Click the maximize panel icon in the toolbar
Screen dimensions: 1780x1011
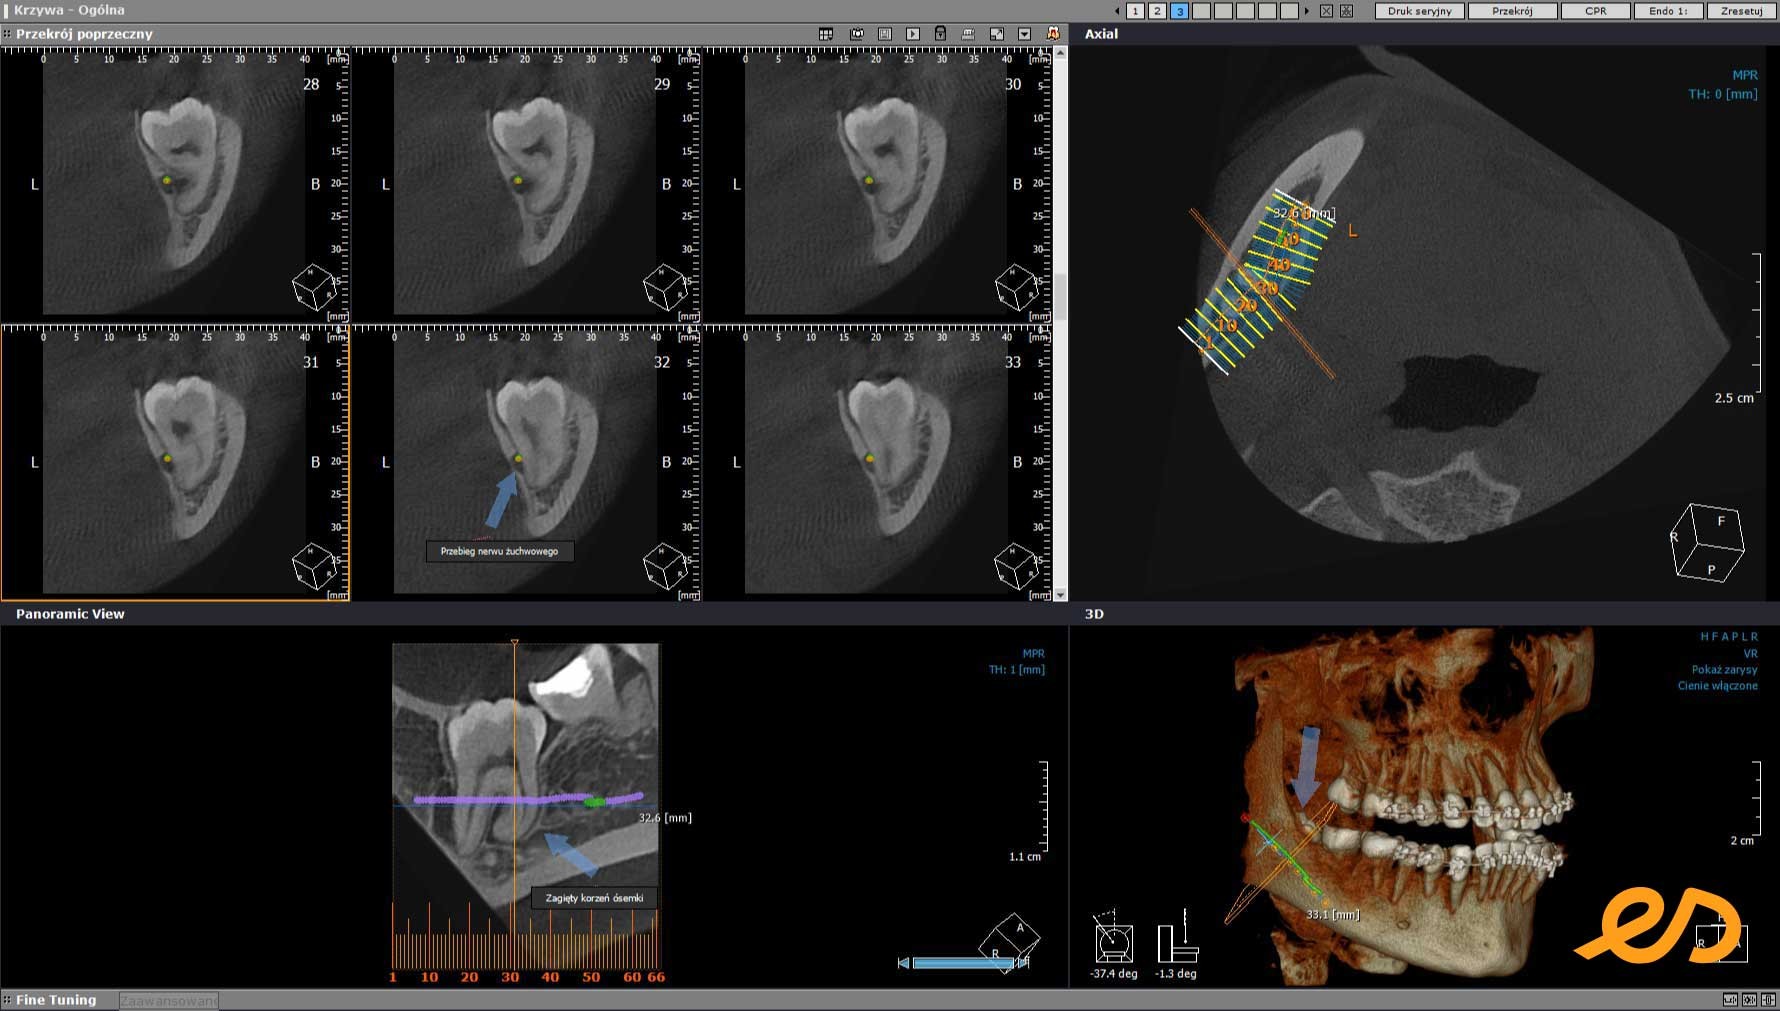tap(996, 33)
